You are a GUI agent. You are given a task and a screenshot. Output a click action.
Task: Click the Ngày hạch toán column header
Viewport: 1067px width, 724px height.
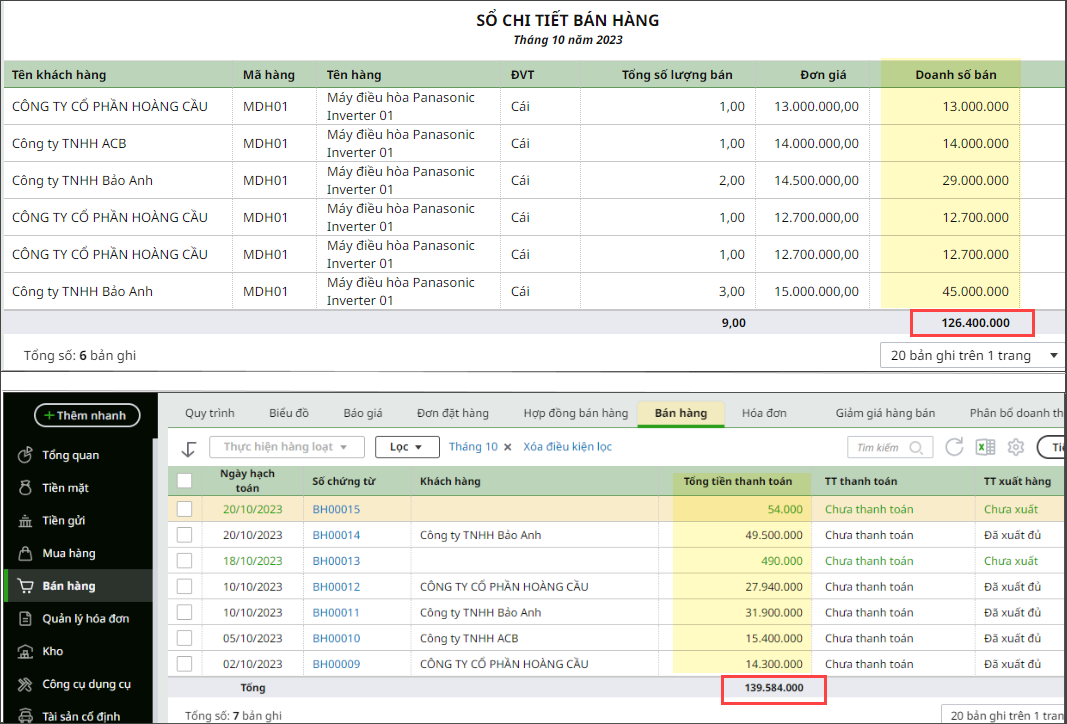248,481
